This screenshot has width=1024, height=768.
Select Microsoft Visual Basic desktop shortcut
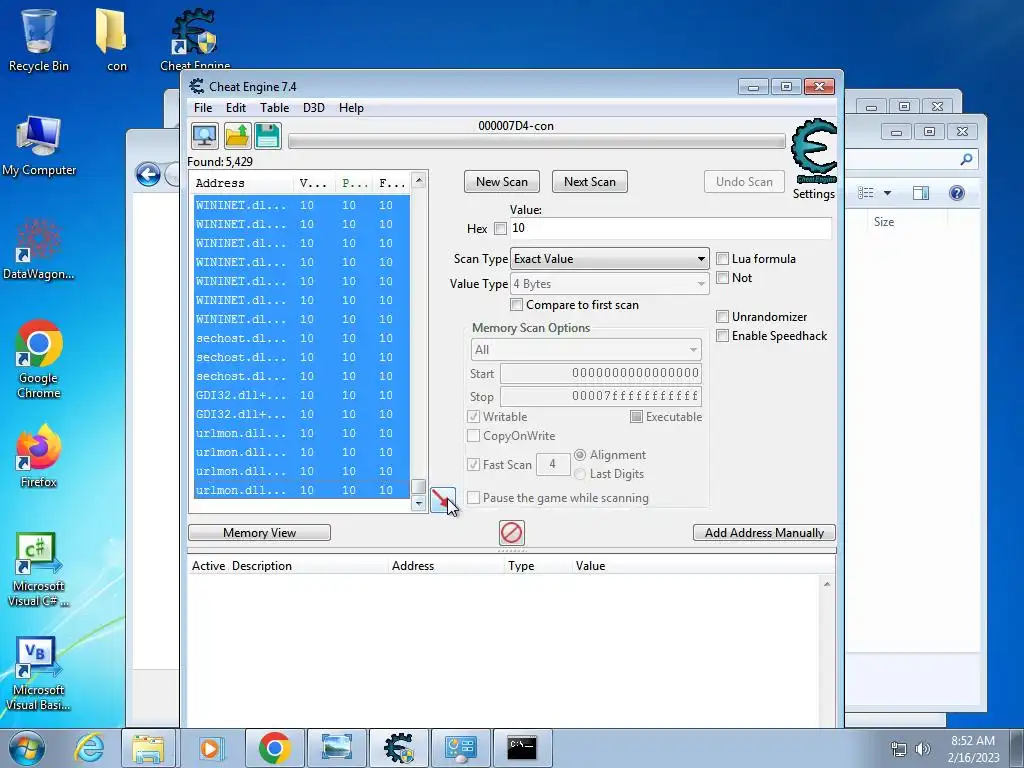click(x=39, y=674)
